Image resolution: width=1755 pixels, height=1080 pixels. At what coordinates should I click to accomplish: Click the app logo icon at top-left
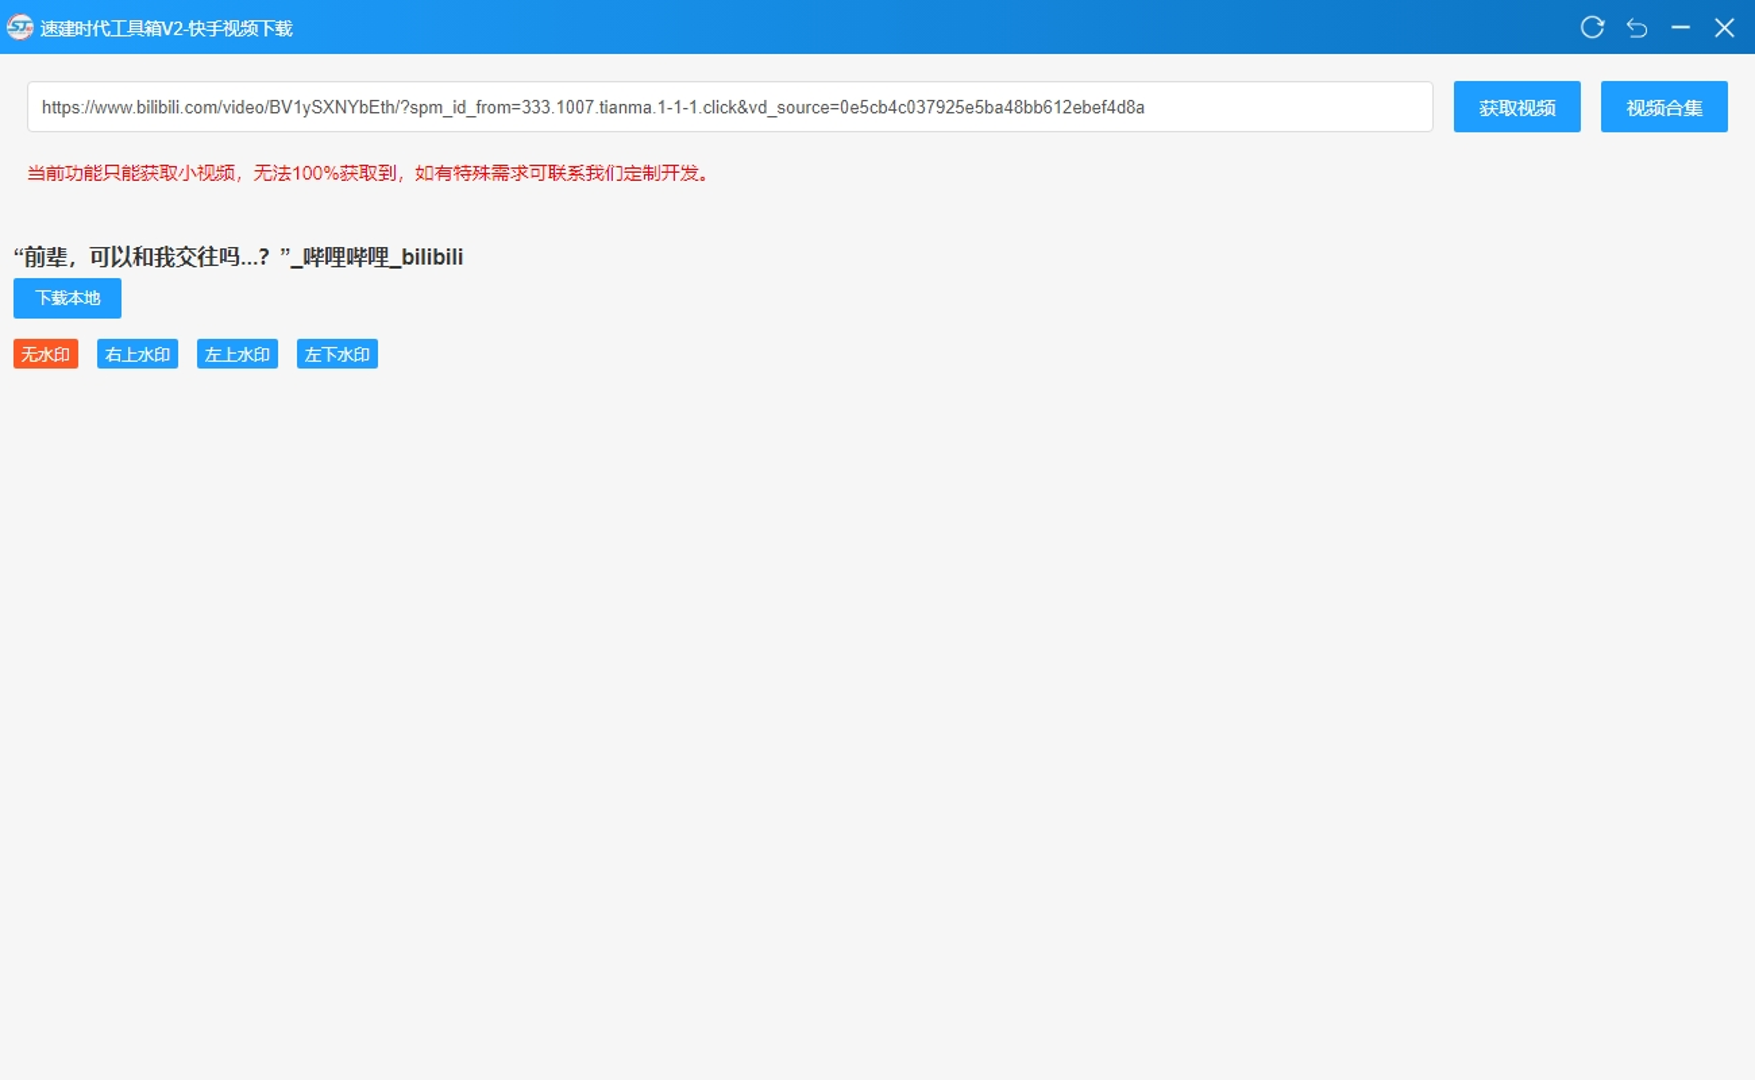click(x=19, y=27)
